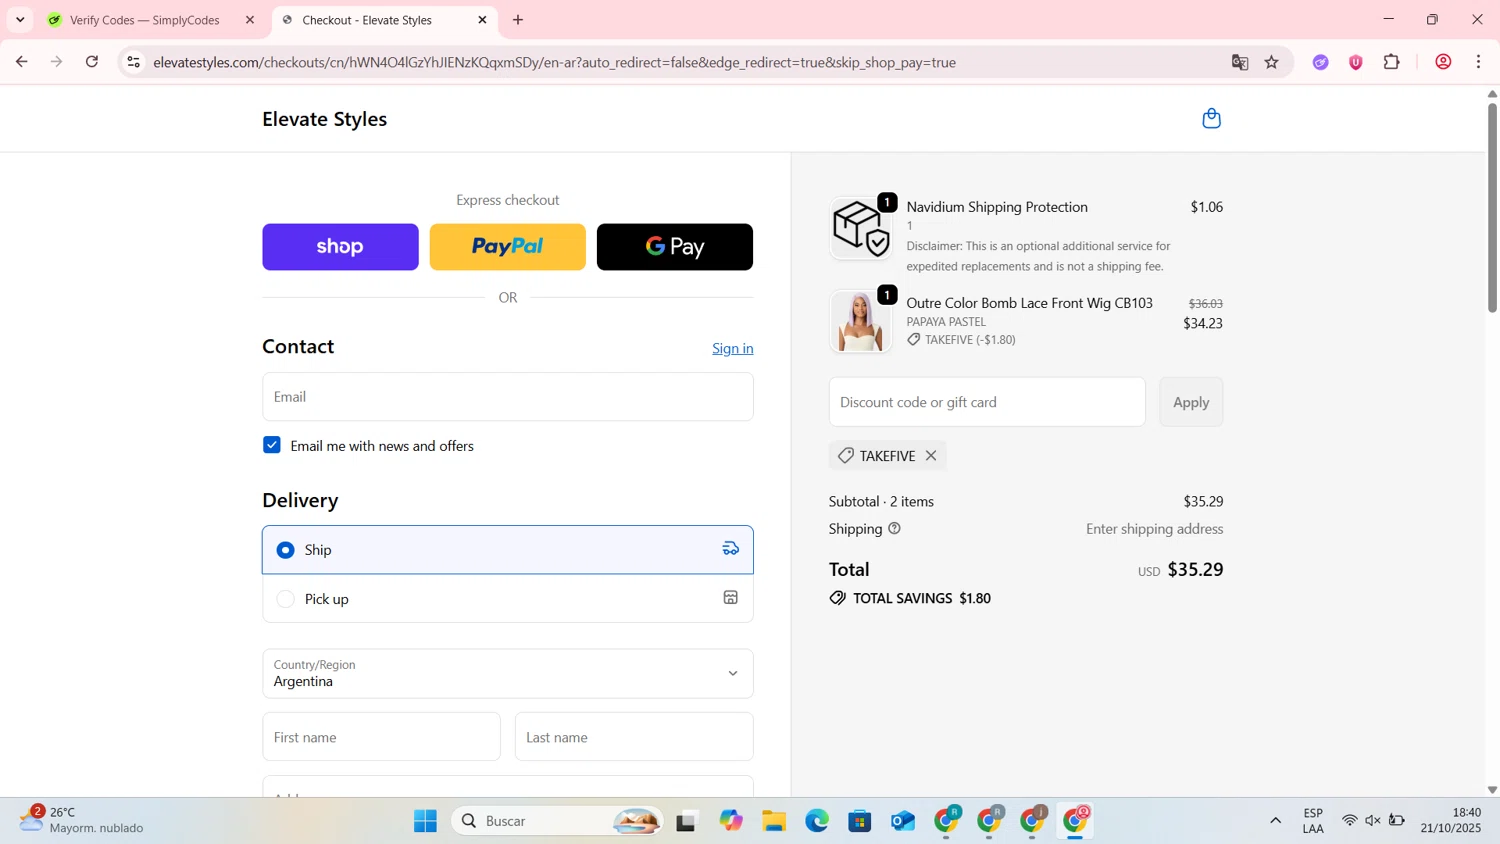Image resolution: width=1500 pixels, height=844 pixels.
Task: Close the Checkout Elevate Styles tab
Action: click(x=482, y=20)
